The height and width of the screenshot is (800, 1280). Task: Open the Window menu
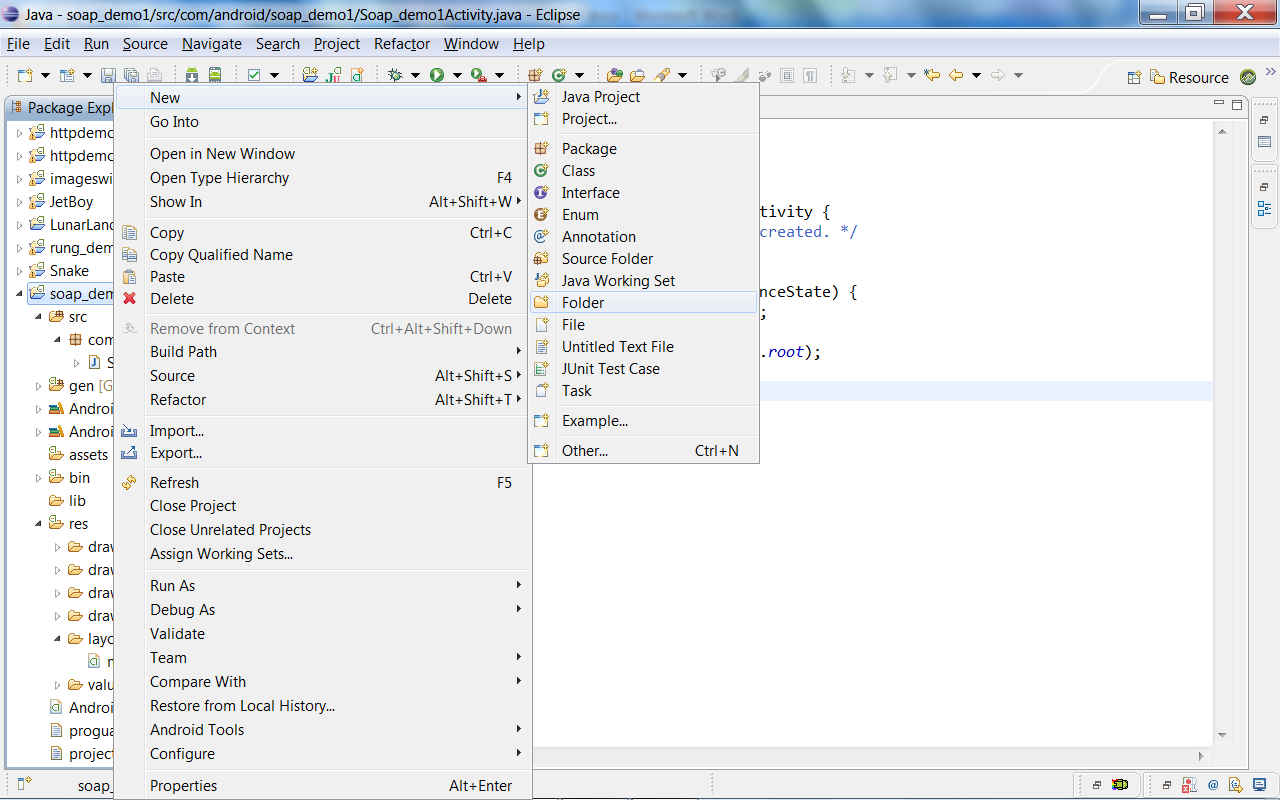point(471,44)
